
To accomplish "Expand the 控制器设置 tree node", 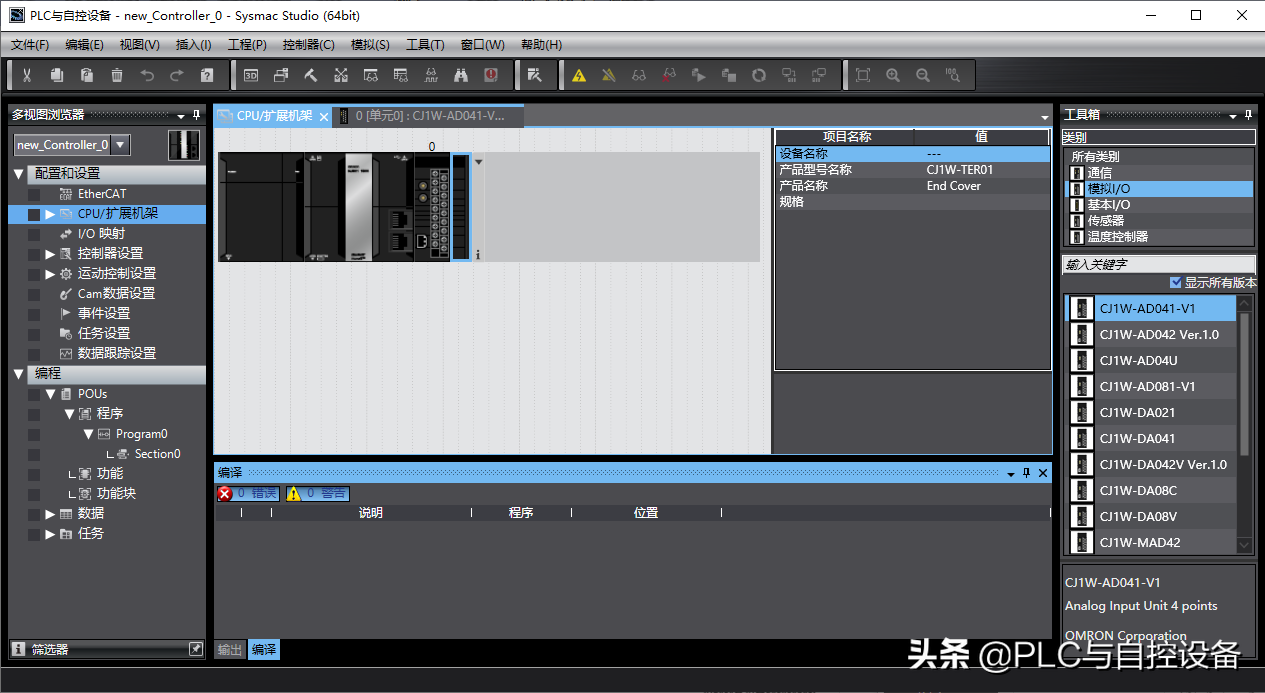I will 50,254.
